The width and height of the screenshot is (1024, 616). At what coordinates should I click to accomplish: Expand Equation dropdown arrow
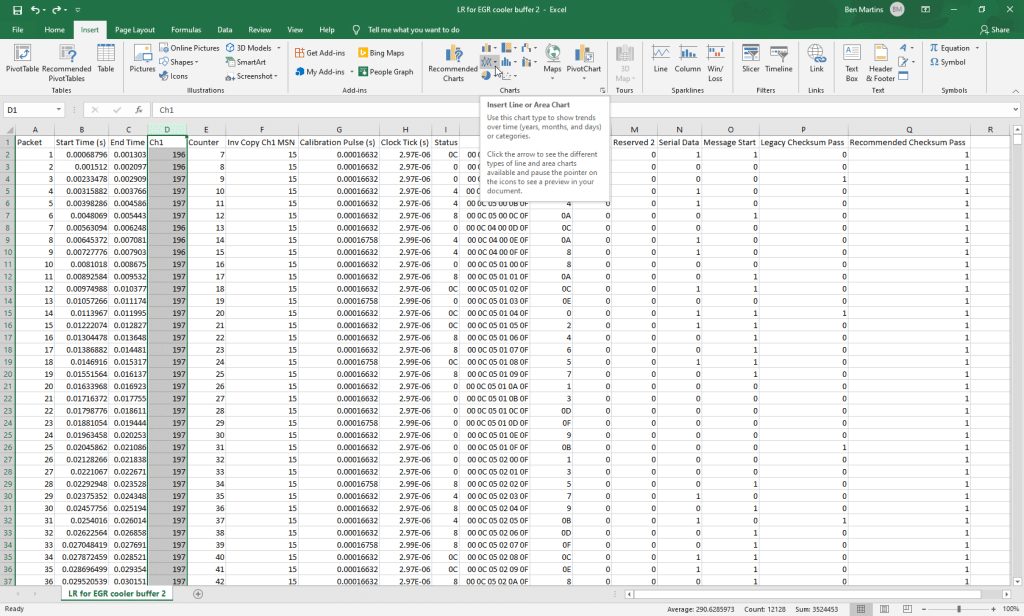(x=977, y=48)
